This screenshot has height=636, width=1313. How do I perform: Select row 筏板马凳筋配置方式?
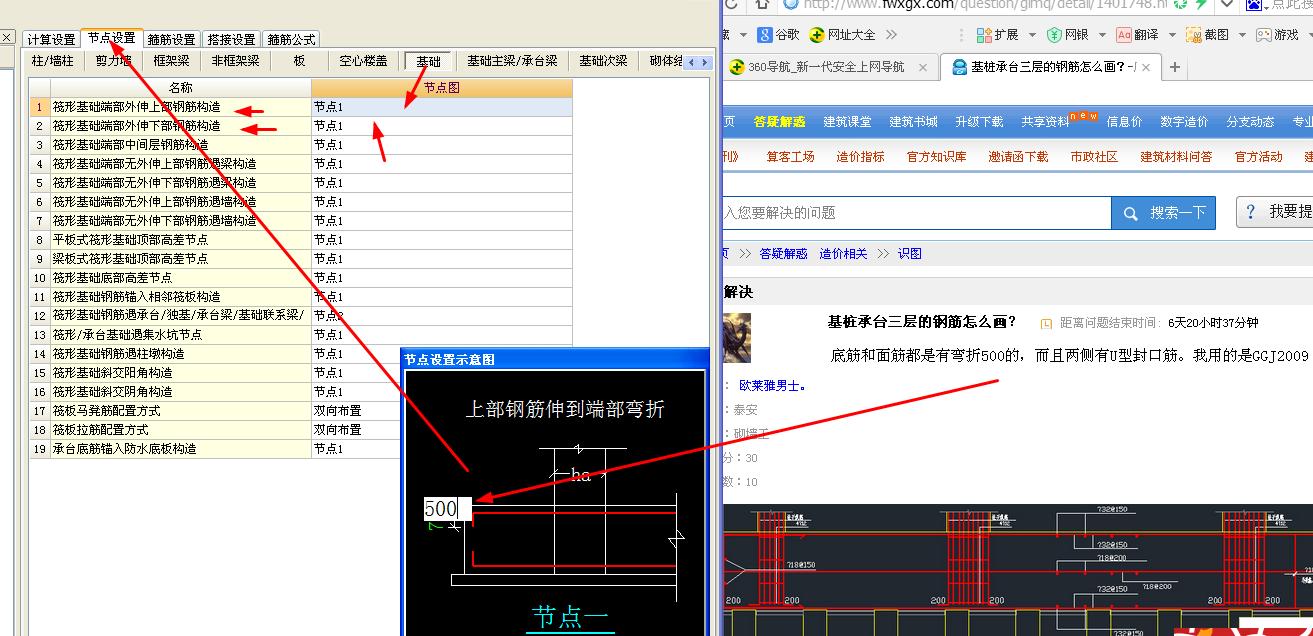[181, 411]
